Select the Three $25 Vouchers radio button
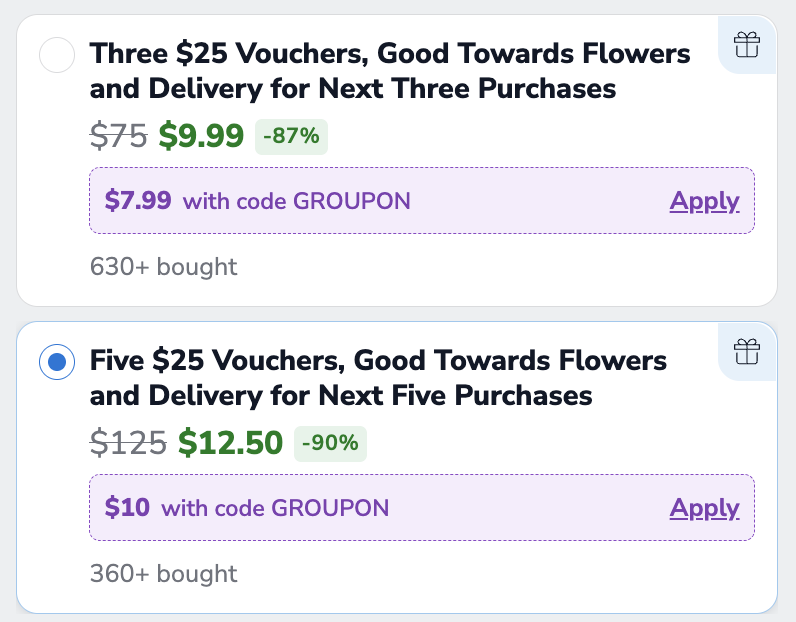The image size is (796, 622). coord(57,54)
